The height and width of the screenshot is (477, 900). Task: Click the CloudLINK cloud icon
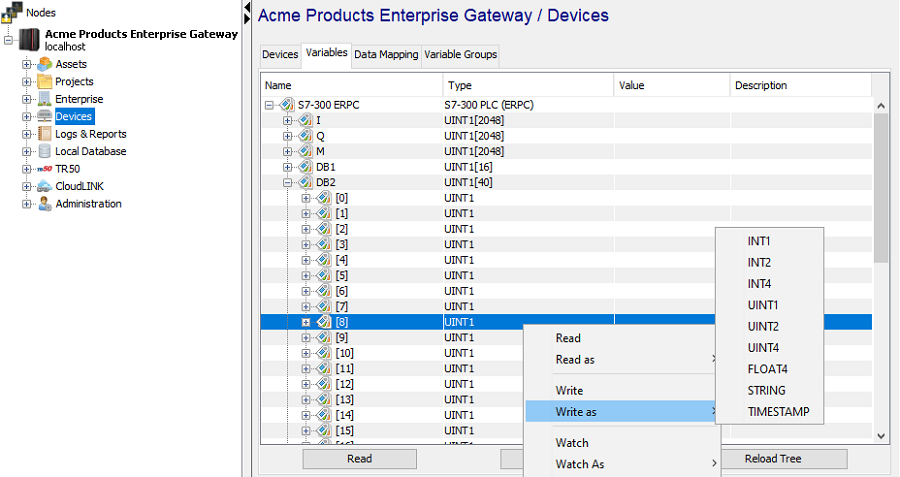[45, 186]
